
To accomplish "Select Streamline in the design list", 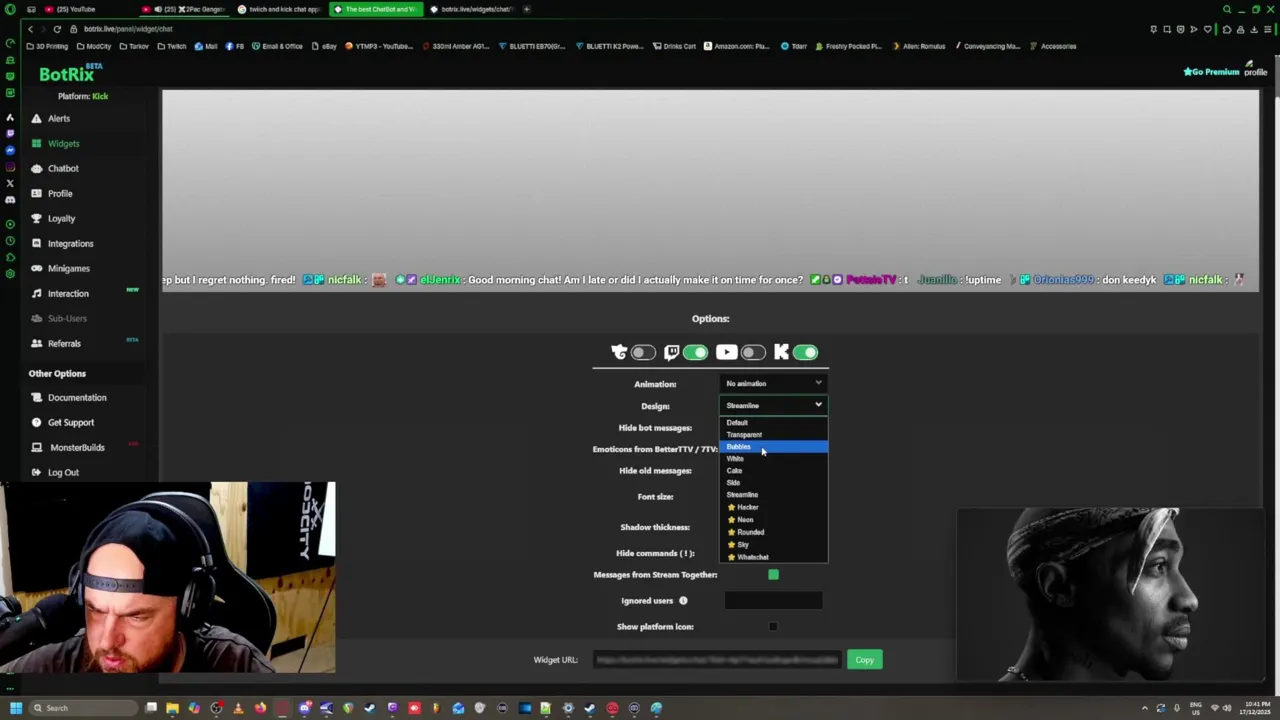I will (x=773, y=495).
